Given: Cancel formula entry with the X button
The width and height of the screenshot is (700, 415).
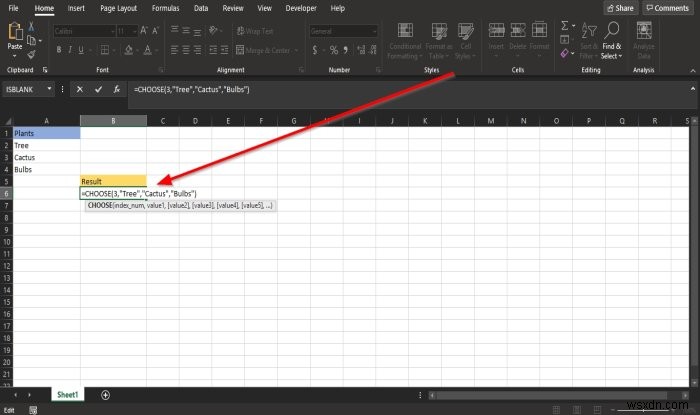Looking at the screenshot, I should click(79, 89).
